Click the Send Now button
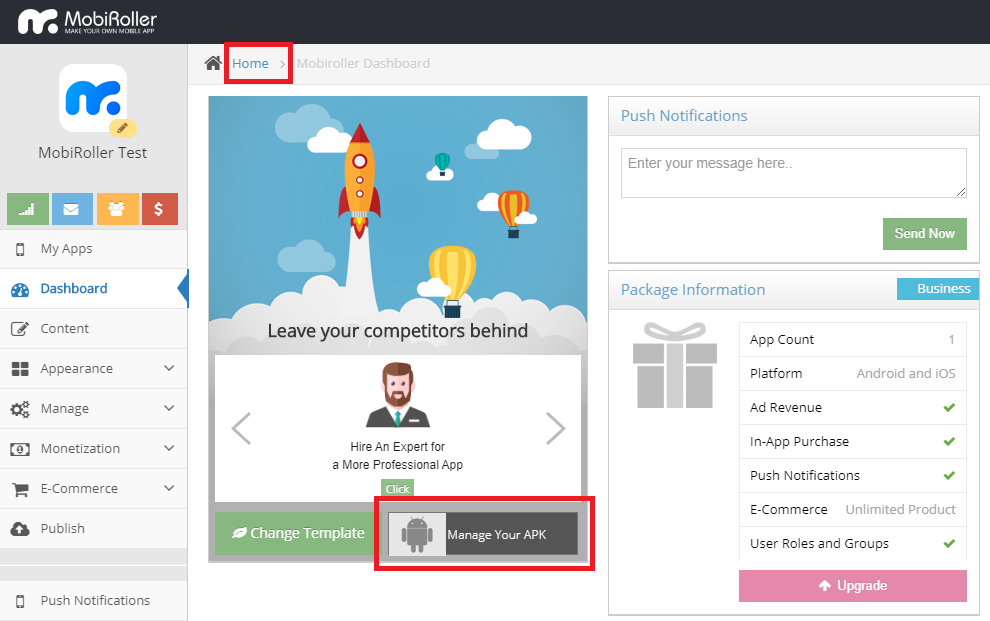The height and width of the screenshot is (621, 990). click(924, 234)
